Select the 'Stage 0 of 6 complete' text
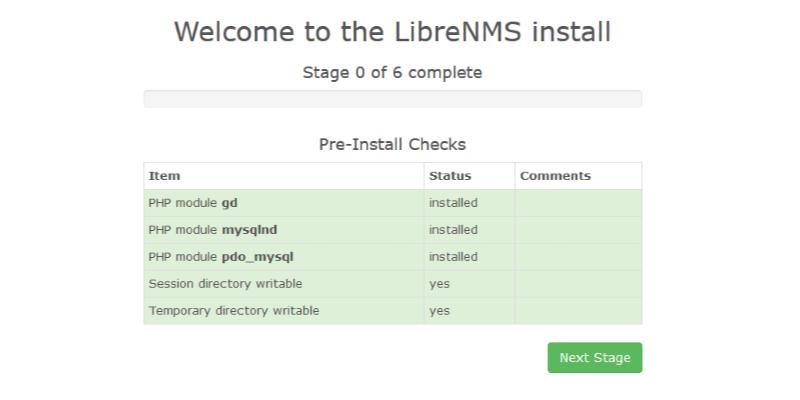The height and width of the screenshot is (400, 800). (x=392, y=73)
